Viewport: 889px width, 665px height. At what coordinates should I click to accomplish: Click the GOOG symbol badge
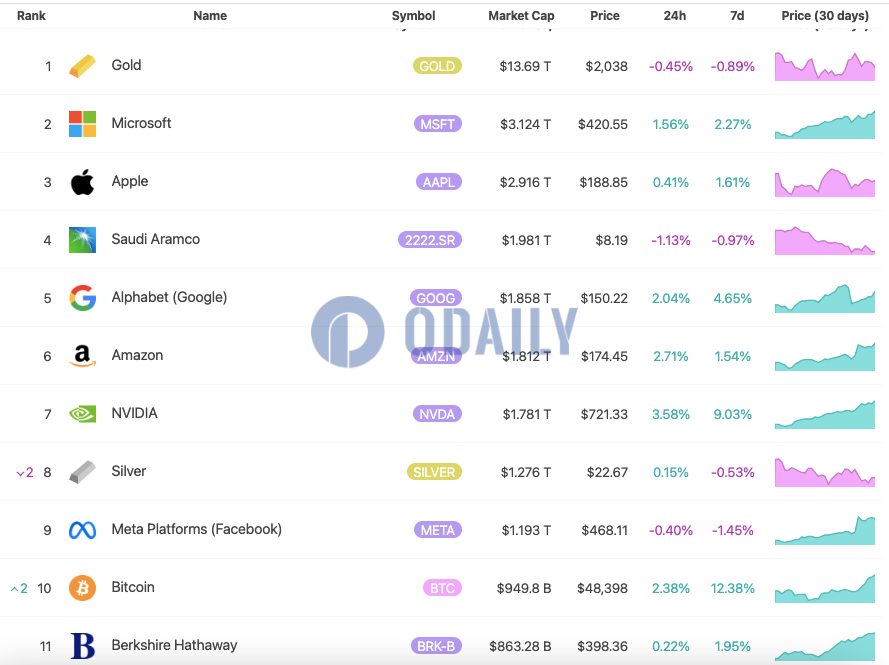coord(435,298)
